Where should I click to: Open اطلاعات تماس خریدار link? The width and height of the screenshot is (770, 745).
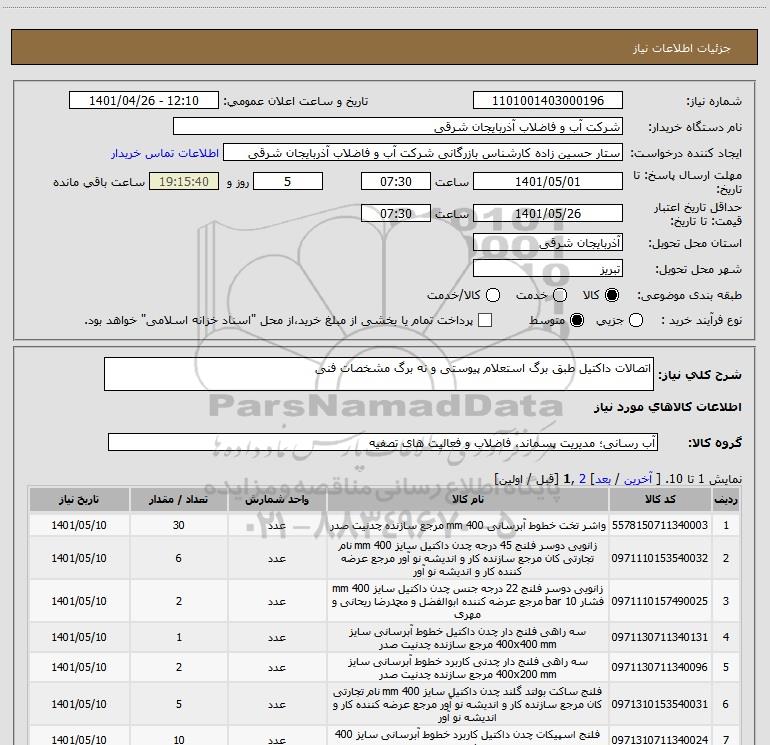tap(165, 153)
